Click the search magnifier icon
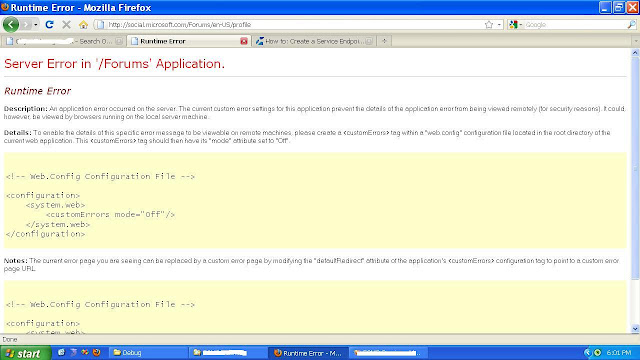The image size is (640, 360). click(x=631, y=24)
